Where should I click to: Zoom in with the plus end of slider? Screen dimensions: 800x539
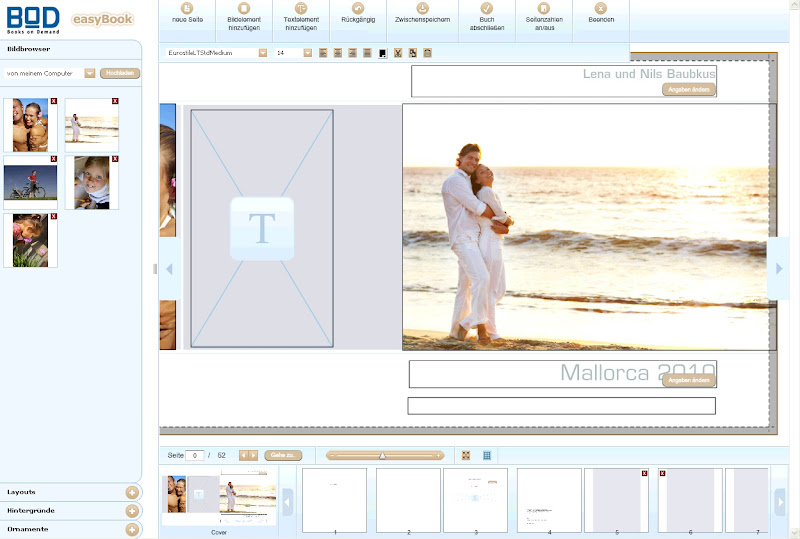point(438,455)
